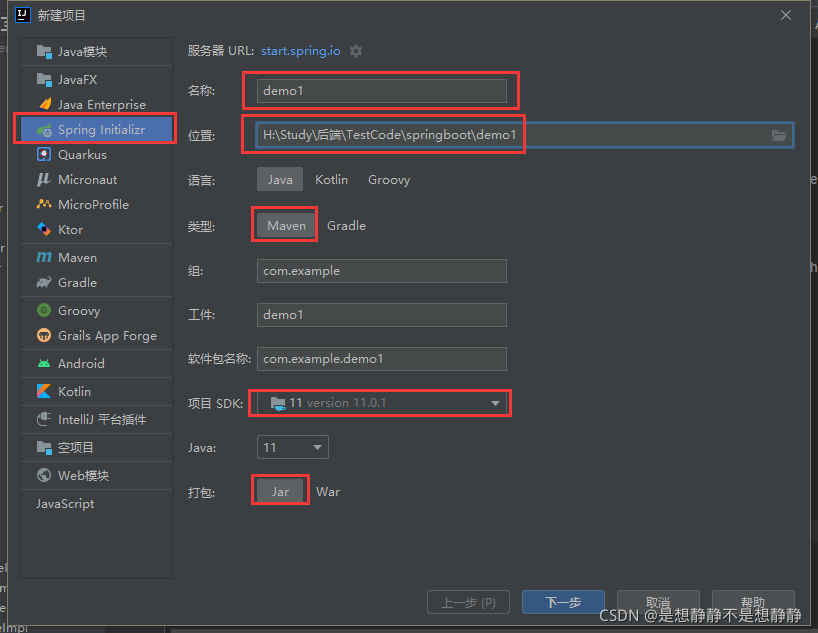
Task: Click the Java模块 folder icon
Action: (x=44, y=52)
